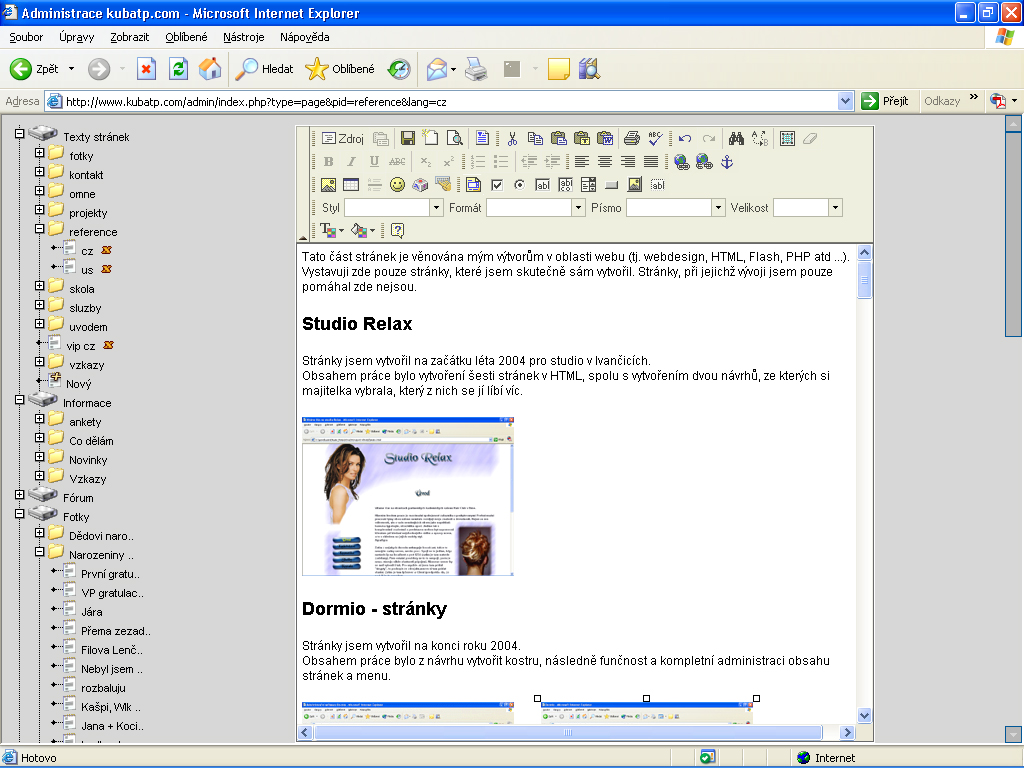Open the Nástroje menu
This screenshot has height=768, width=1024.
click(243, 37)
